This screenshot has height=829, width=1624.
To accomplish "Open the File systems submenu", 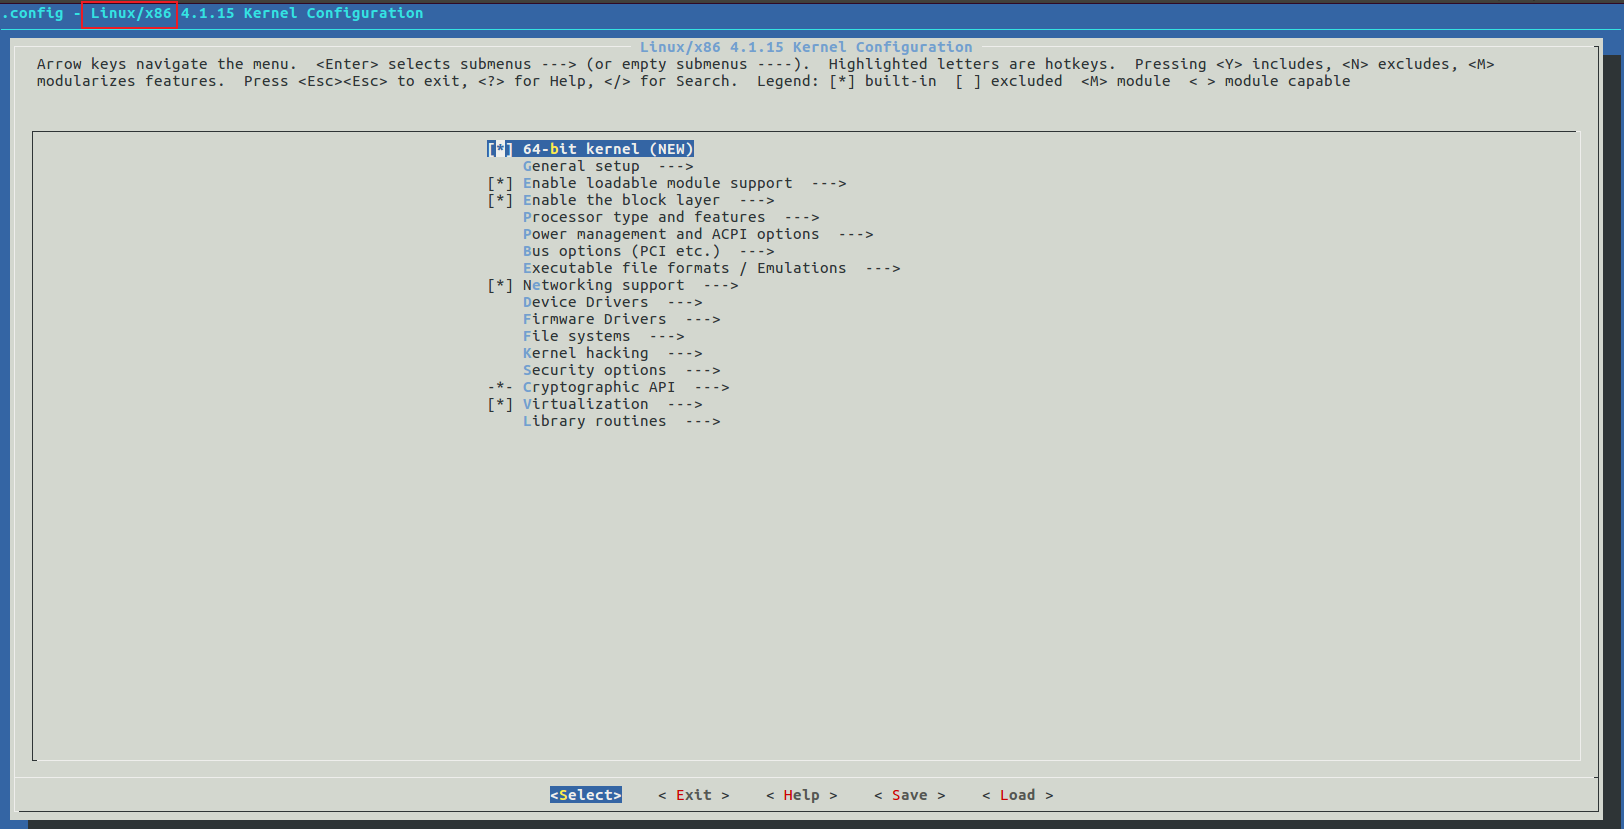I will (603, 336).
